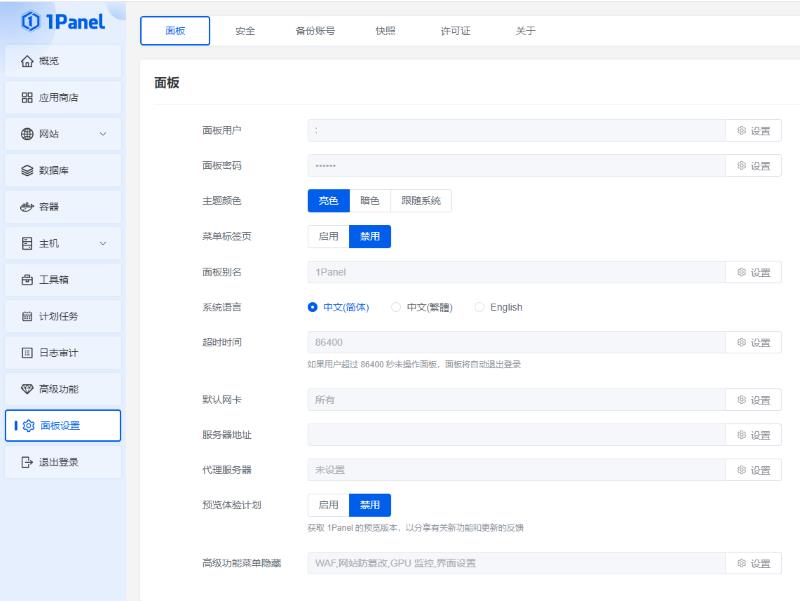Switch theme to 暗色 dark mode
Image resolution: width=800 pixels, height=601 pixels.
coord(371,200)
